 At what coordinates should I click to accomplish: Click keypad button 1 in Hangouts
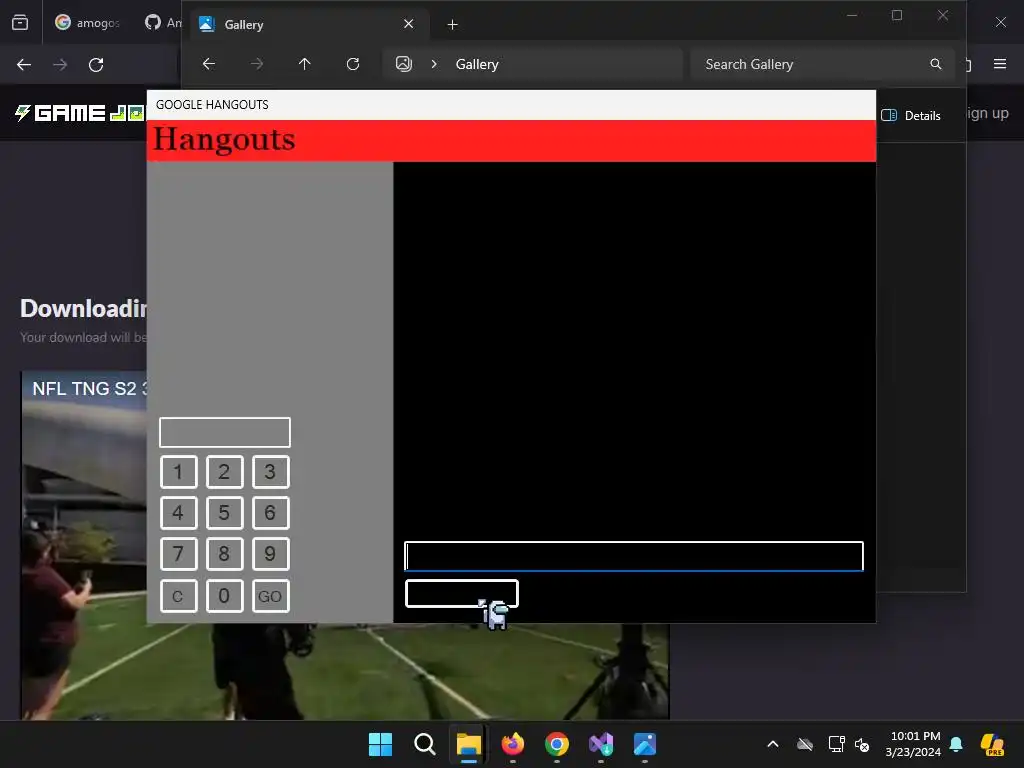(x=178, y=472)
